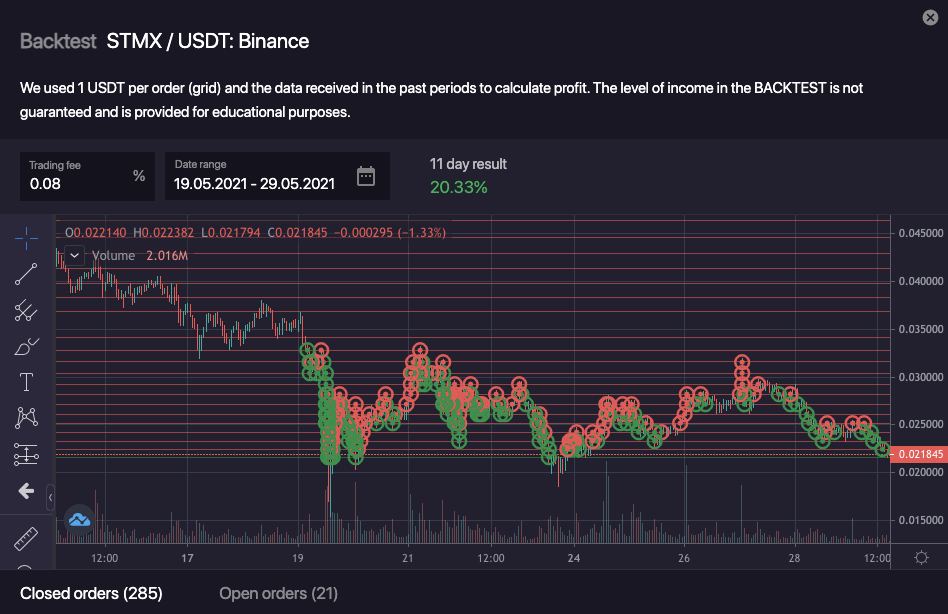Choose the pitchfork drawing tool

pos(26,311)
